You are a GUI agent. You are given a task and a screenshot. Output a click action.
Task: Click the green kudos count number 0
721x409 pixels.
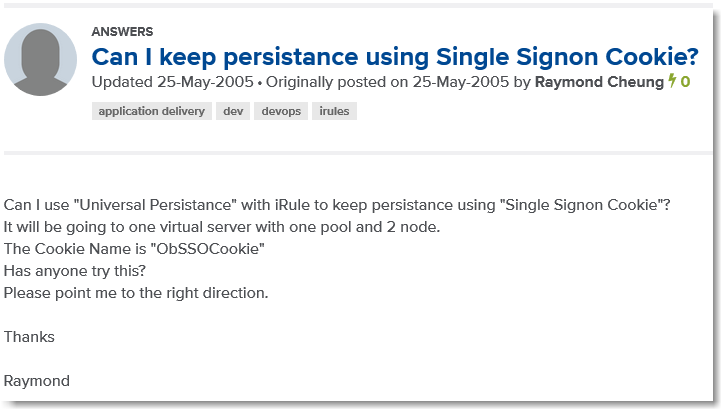(x=685, y=82)
